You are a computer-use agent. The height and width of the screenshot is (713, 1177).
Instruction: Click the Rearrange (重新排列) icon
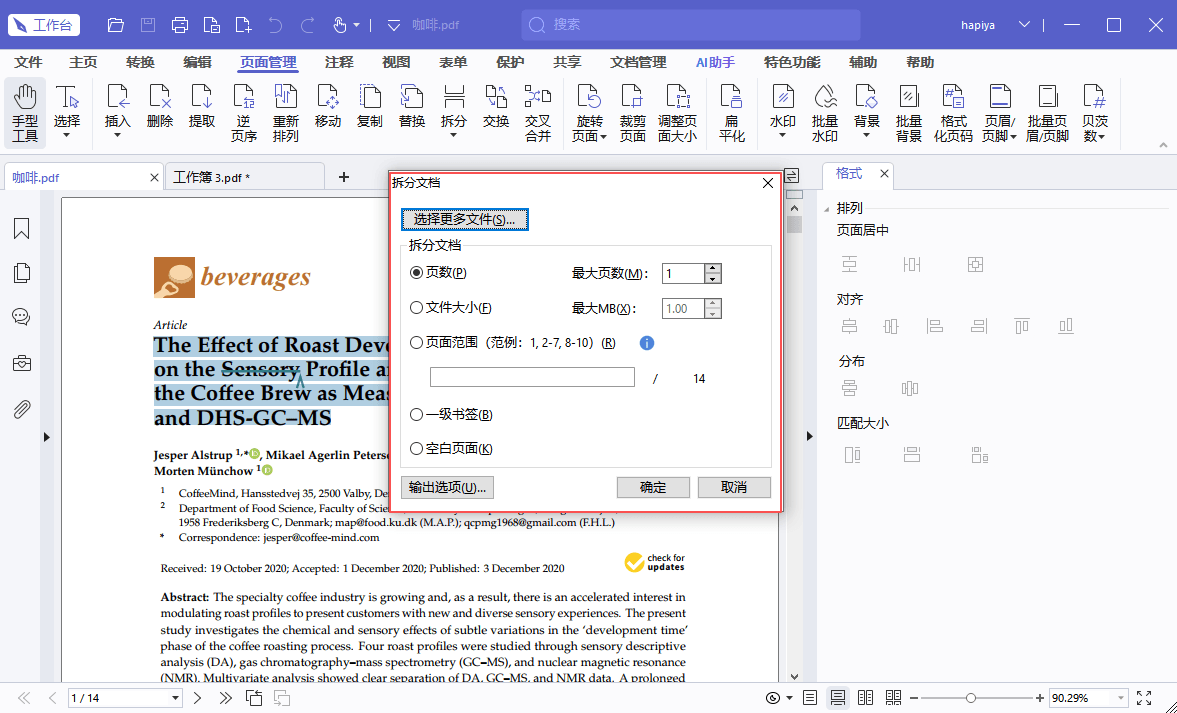285,113
